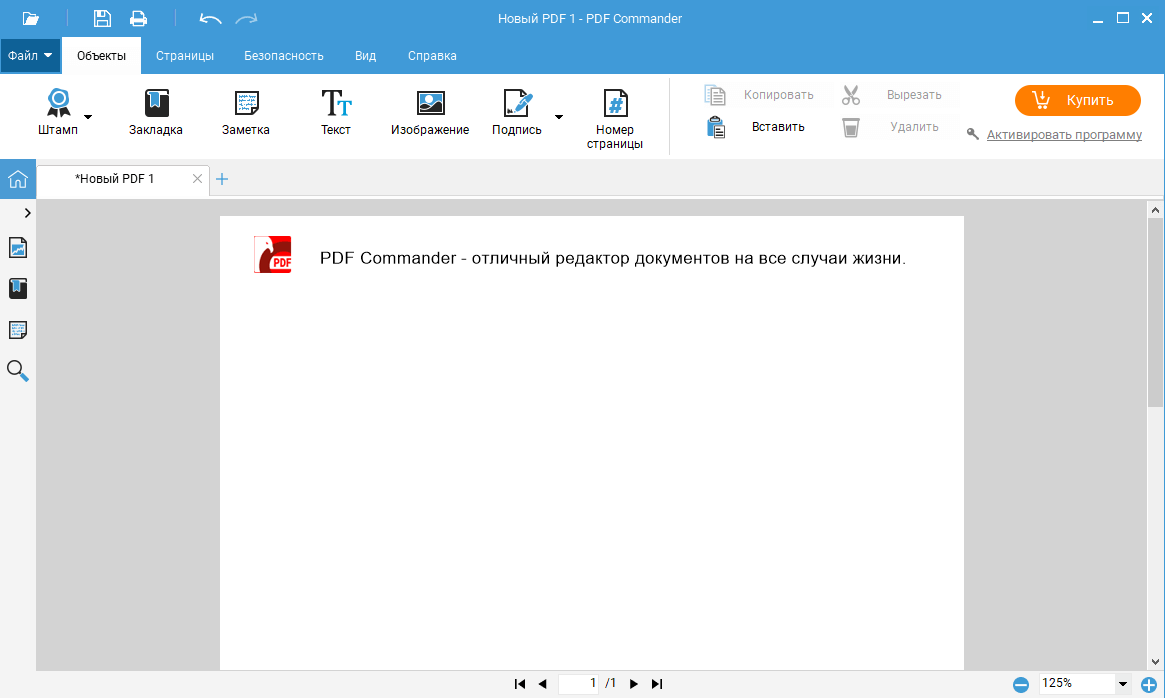Save the document with the floppy disk icon

(x=102, y=18)
